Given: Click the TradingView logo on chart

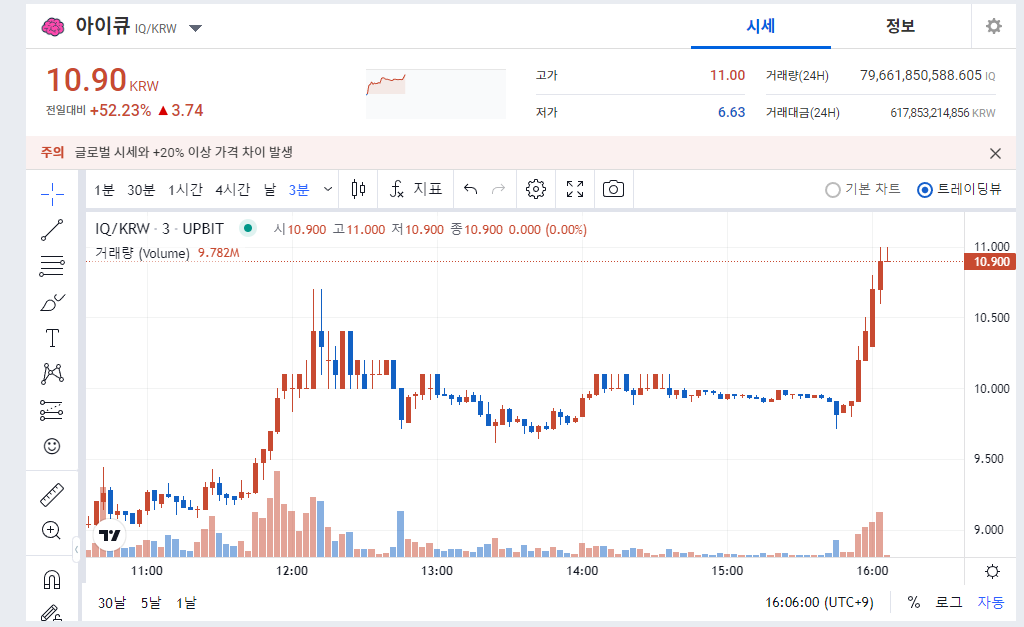Looking at the screenshot, I should pos(110,536).
